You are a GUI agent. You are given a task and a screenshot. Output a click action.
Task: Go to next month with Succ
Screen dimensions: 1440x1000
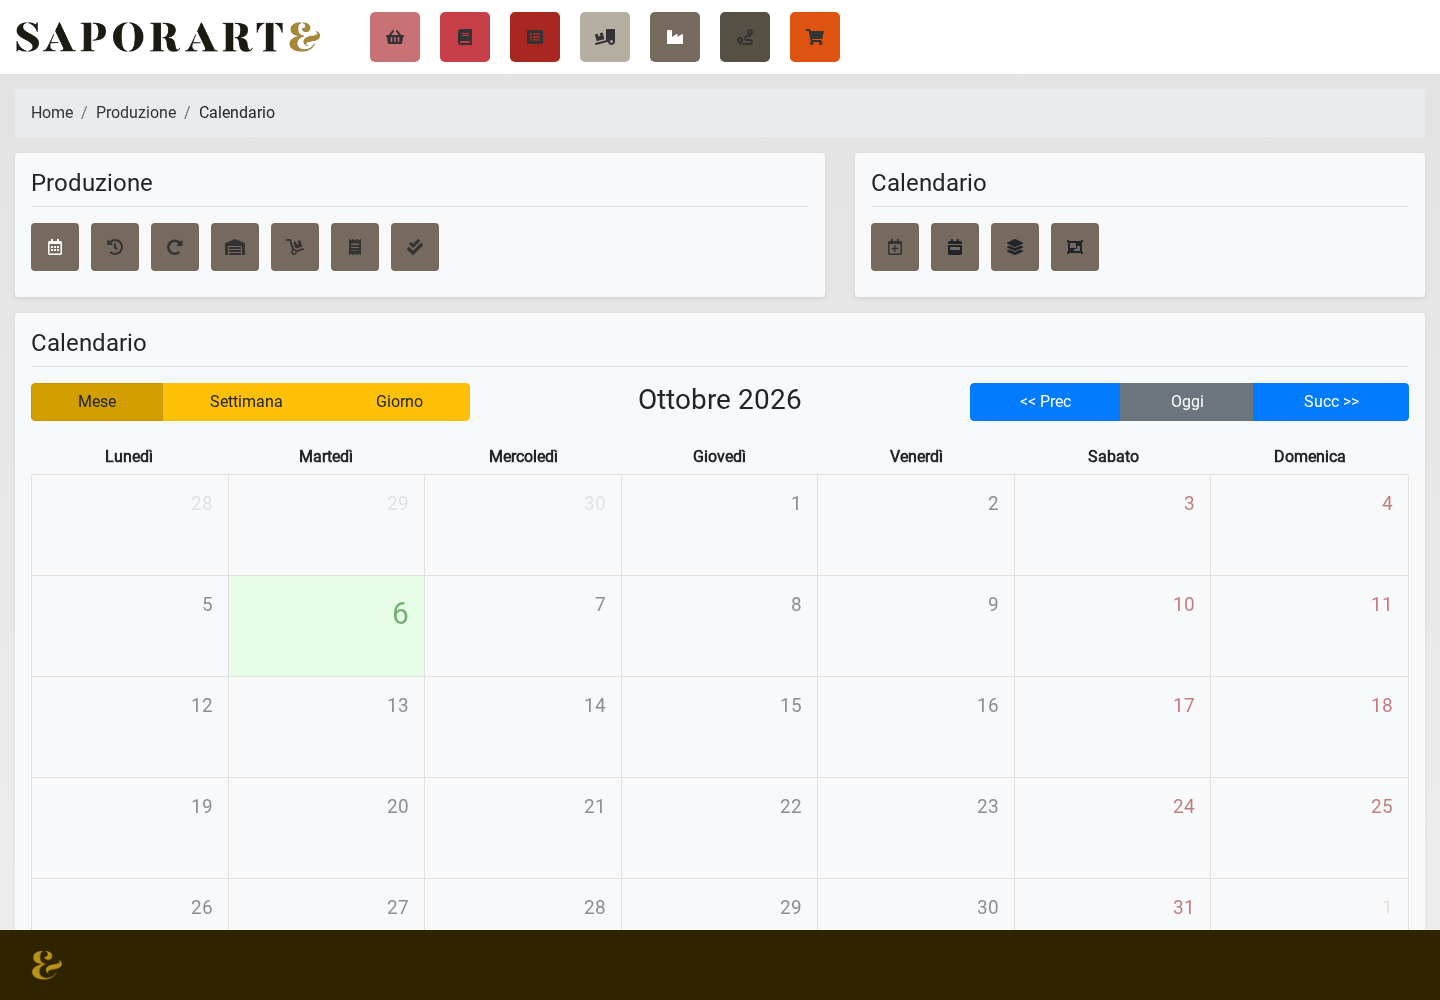(1331, 402)
